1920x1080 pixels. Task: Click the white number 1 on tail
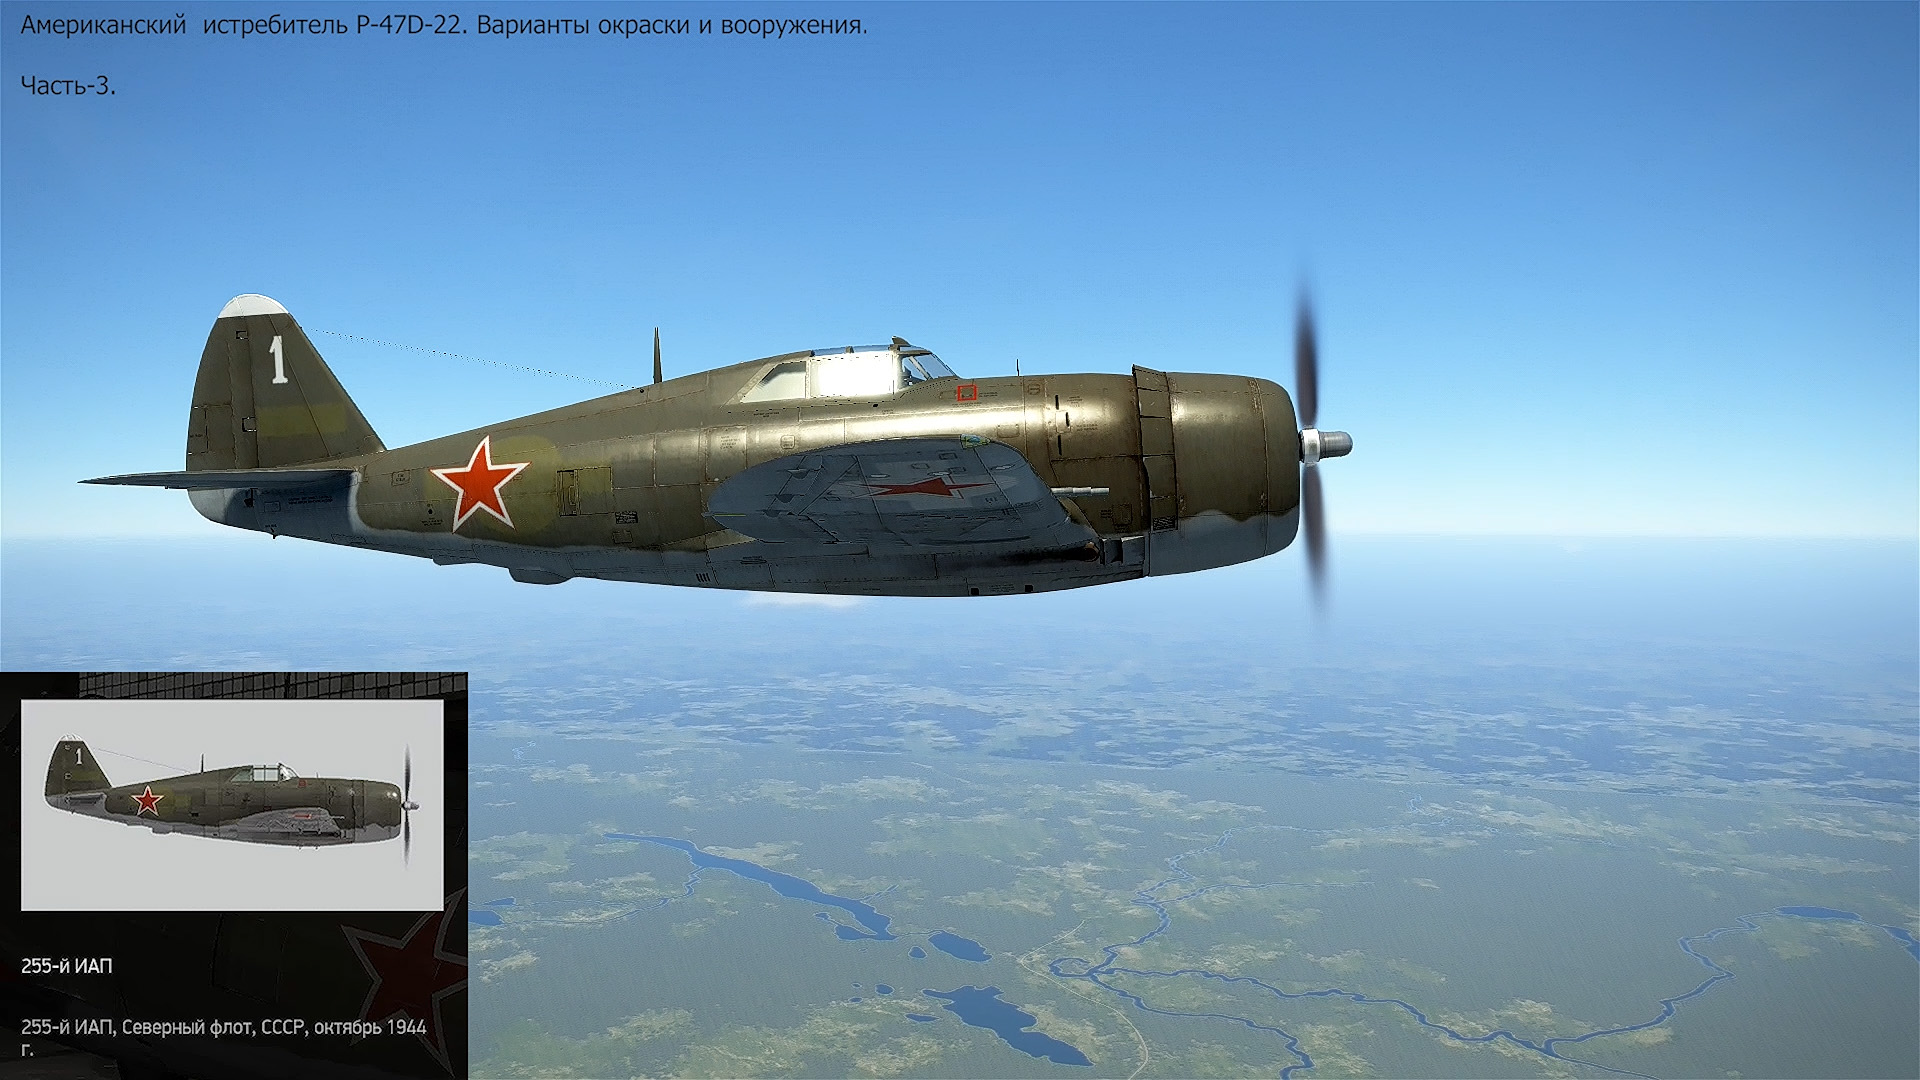[x=278, y=361]
